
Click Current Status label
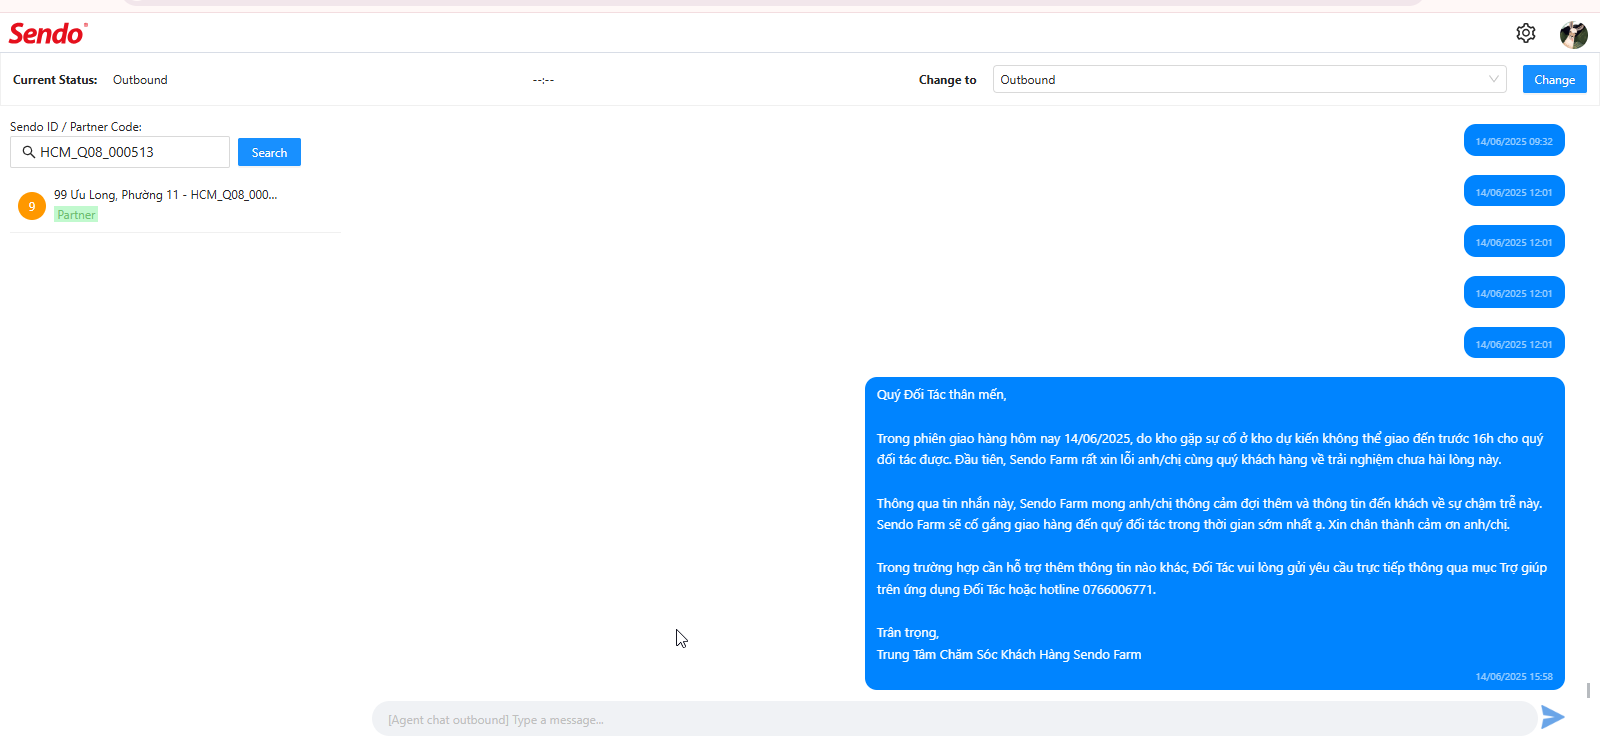tap(55, 80)
